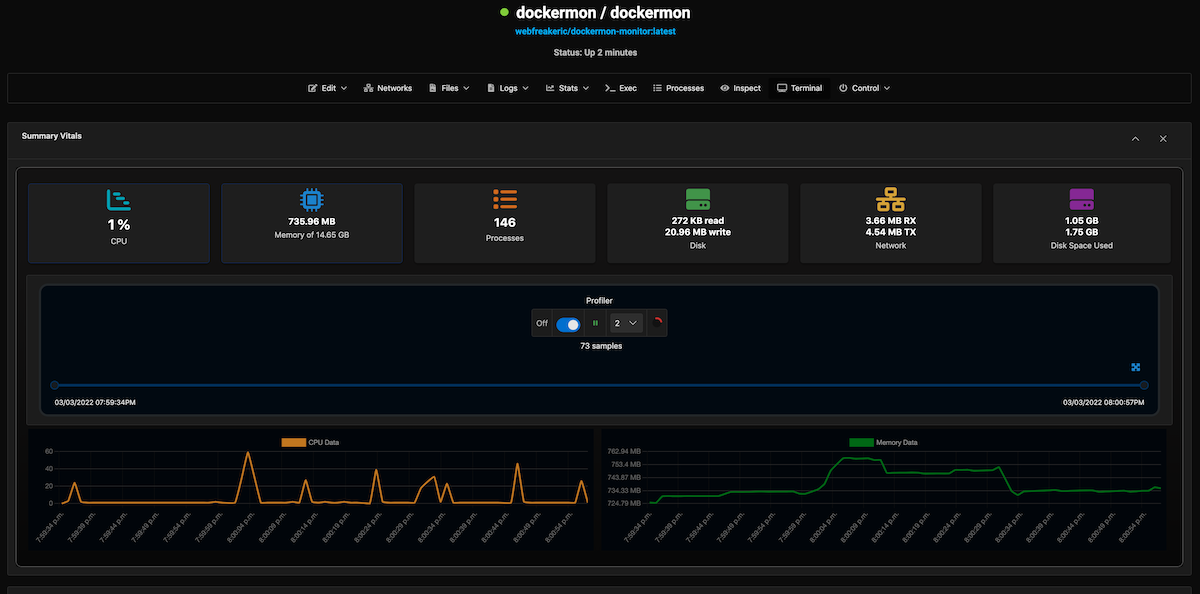This screenshot has width=1200, height=594.
Task: Toggle the green Memory Data legend swatch
Action: [861, 442]
